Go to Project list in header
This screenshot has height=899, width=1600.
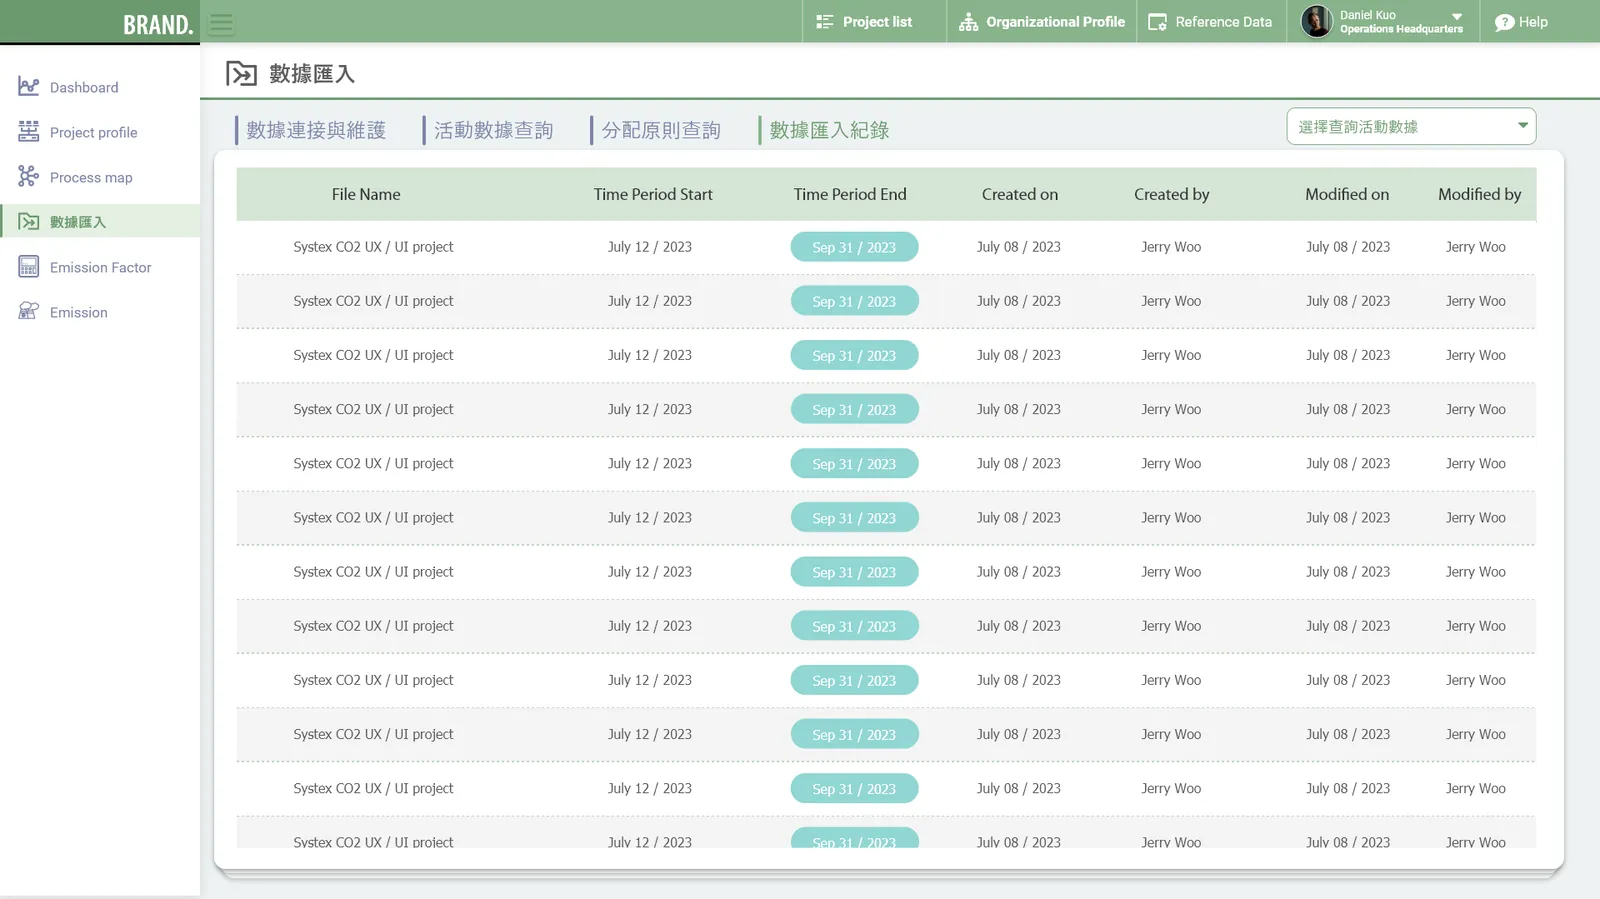[x=877, y=22]
